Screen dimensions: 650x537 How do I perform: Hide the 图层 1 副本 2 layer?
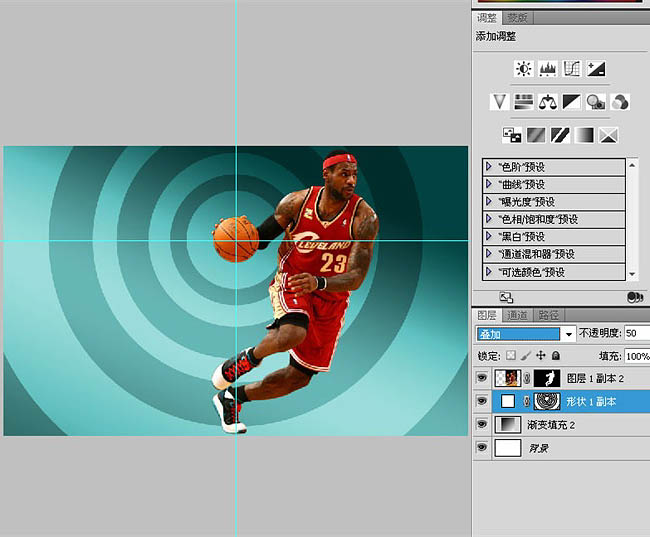click(x=483, y=378)
